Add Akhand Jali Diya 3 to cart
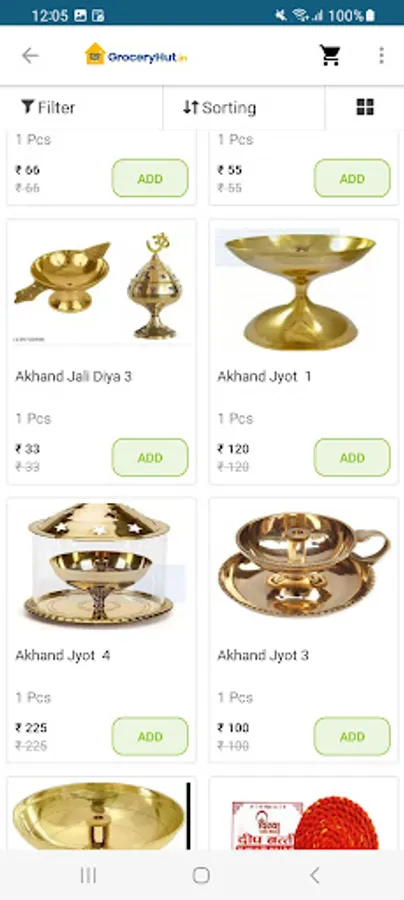The height and width of the screenshot is (900, 404). pos(150,457)
